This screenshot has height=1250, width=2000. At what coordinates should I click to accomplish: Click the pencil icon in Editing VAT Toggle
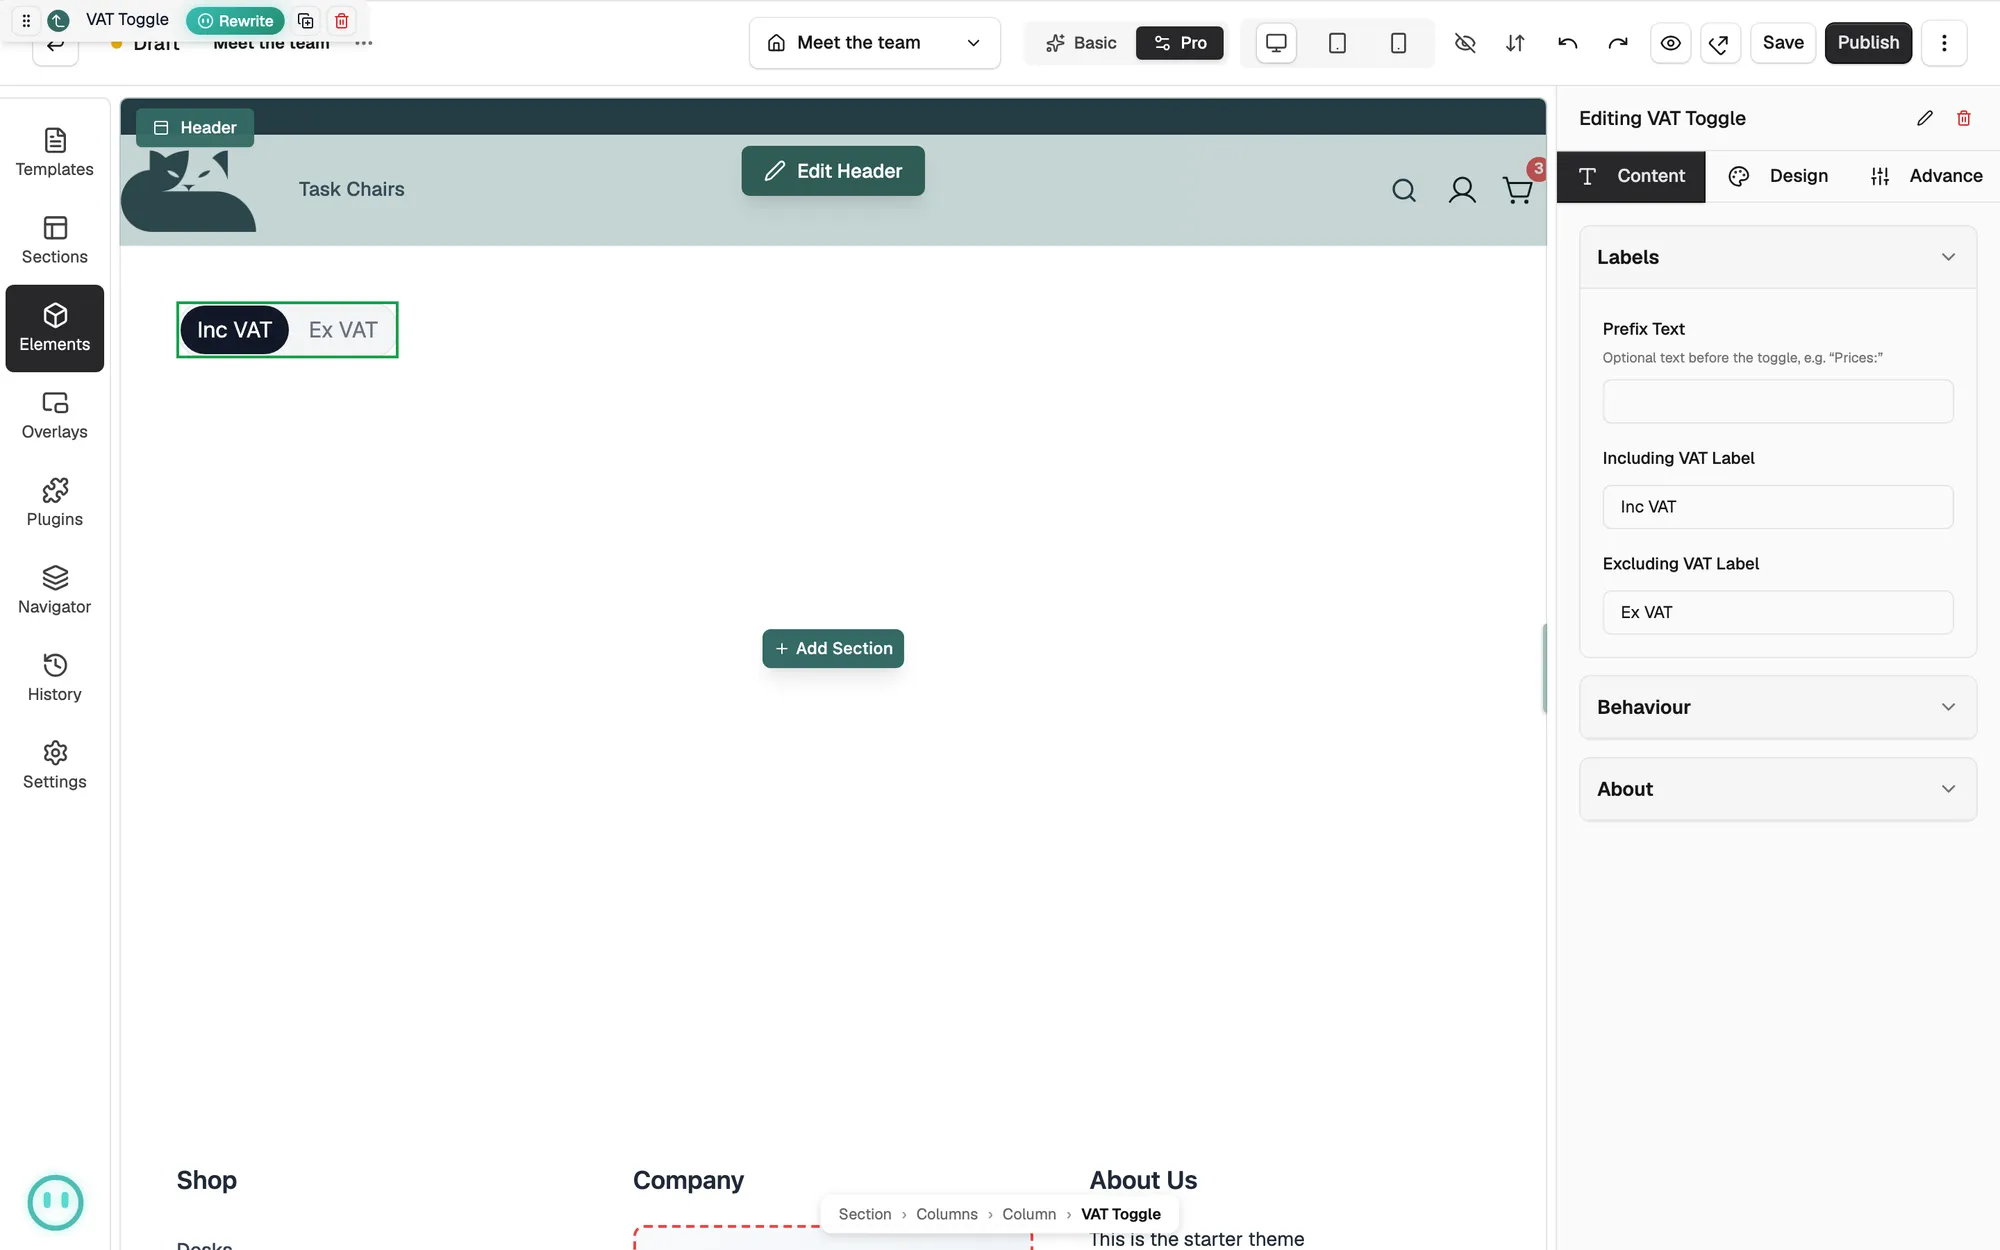click(x=1925, y=118)
